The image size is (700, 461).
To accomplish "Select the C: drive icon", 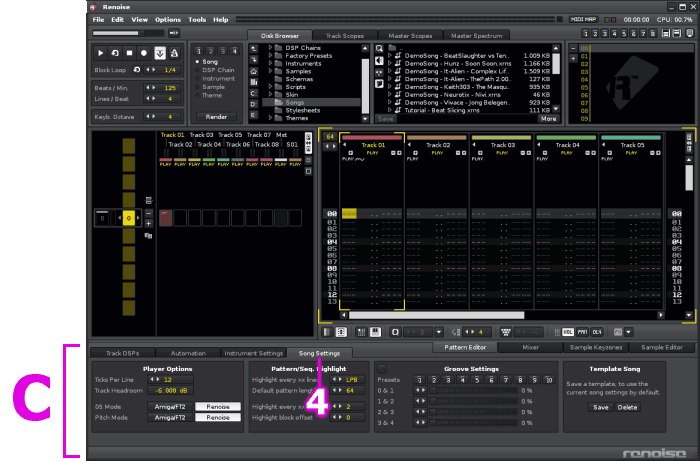I will 254,93.
